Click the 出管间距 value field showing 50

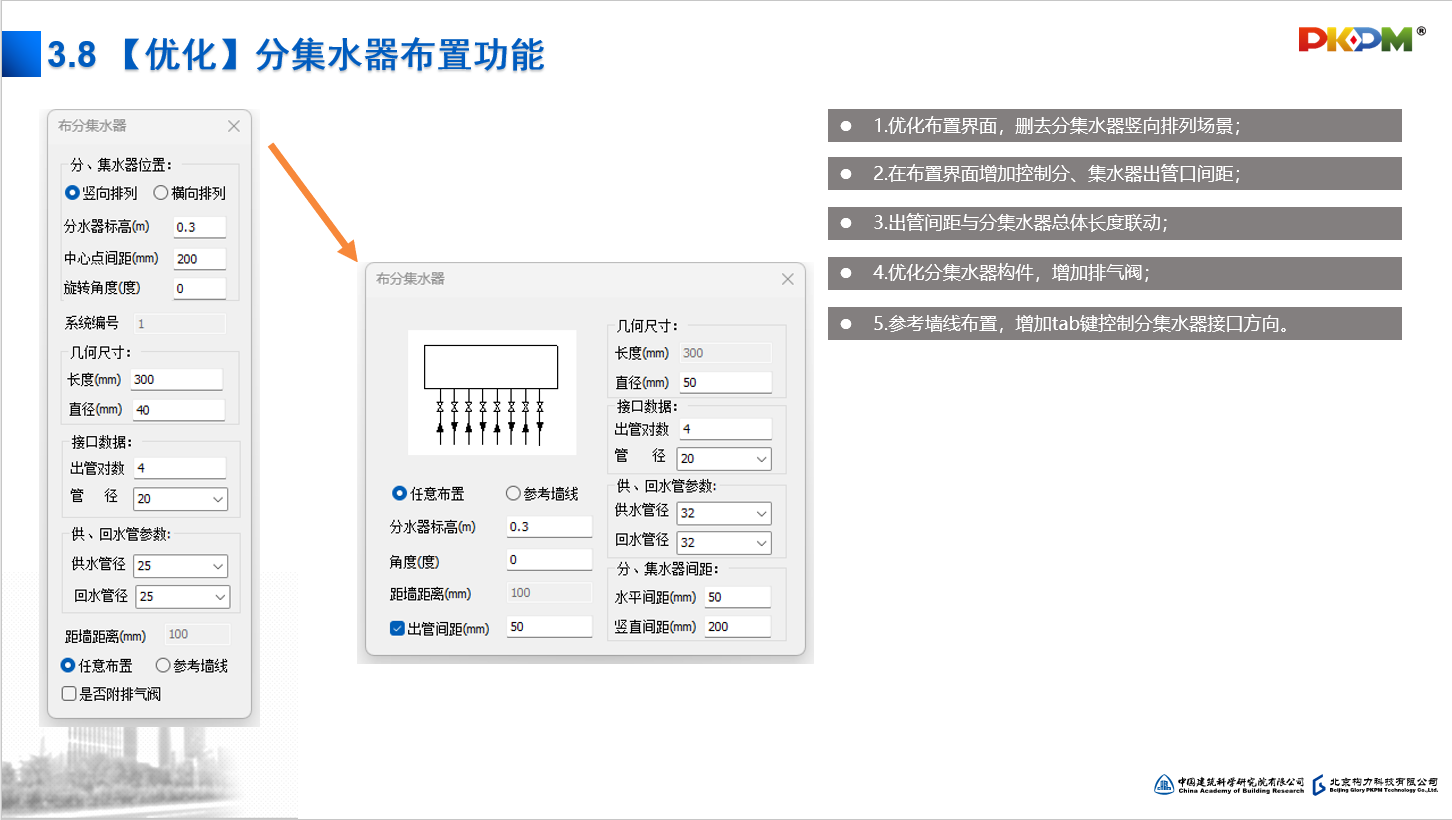[549, 627]
